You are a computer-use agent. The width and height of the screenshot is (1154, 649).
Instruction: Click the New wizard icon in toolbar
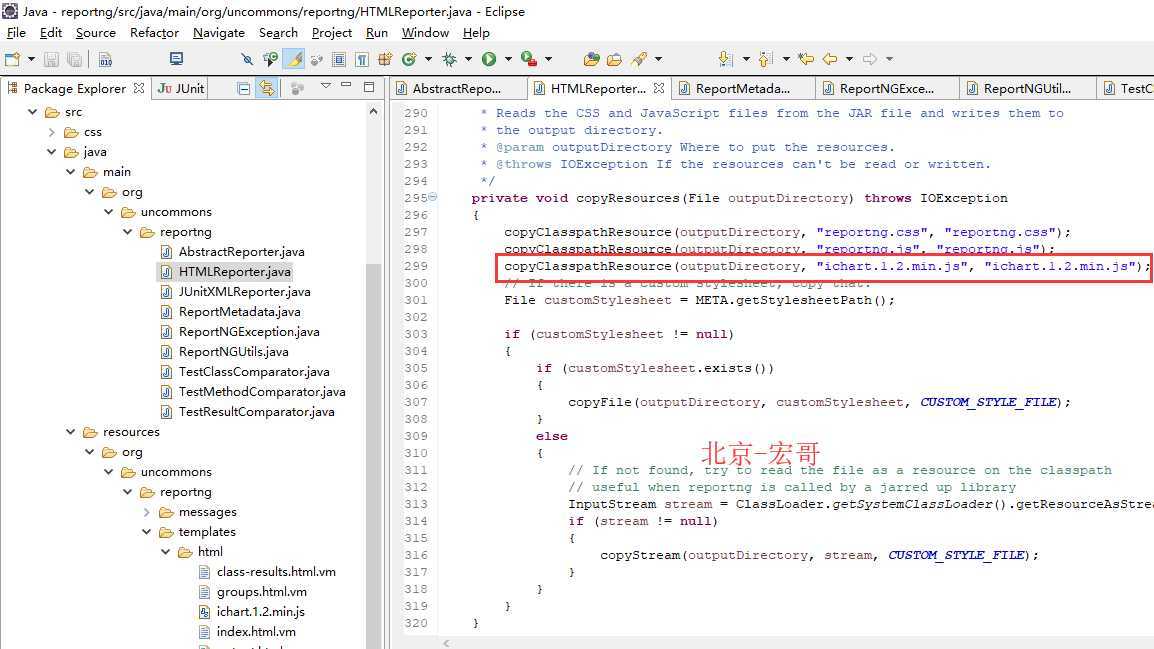point(13,59)
